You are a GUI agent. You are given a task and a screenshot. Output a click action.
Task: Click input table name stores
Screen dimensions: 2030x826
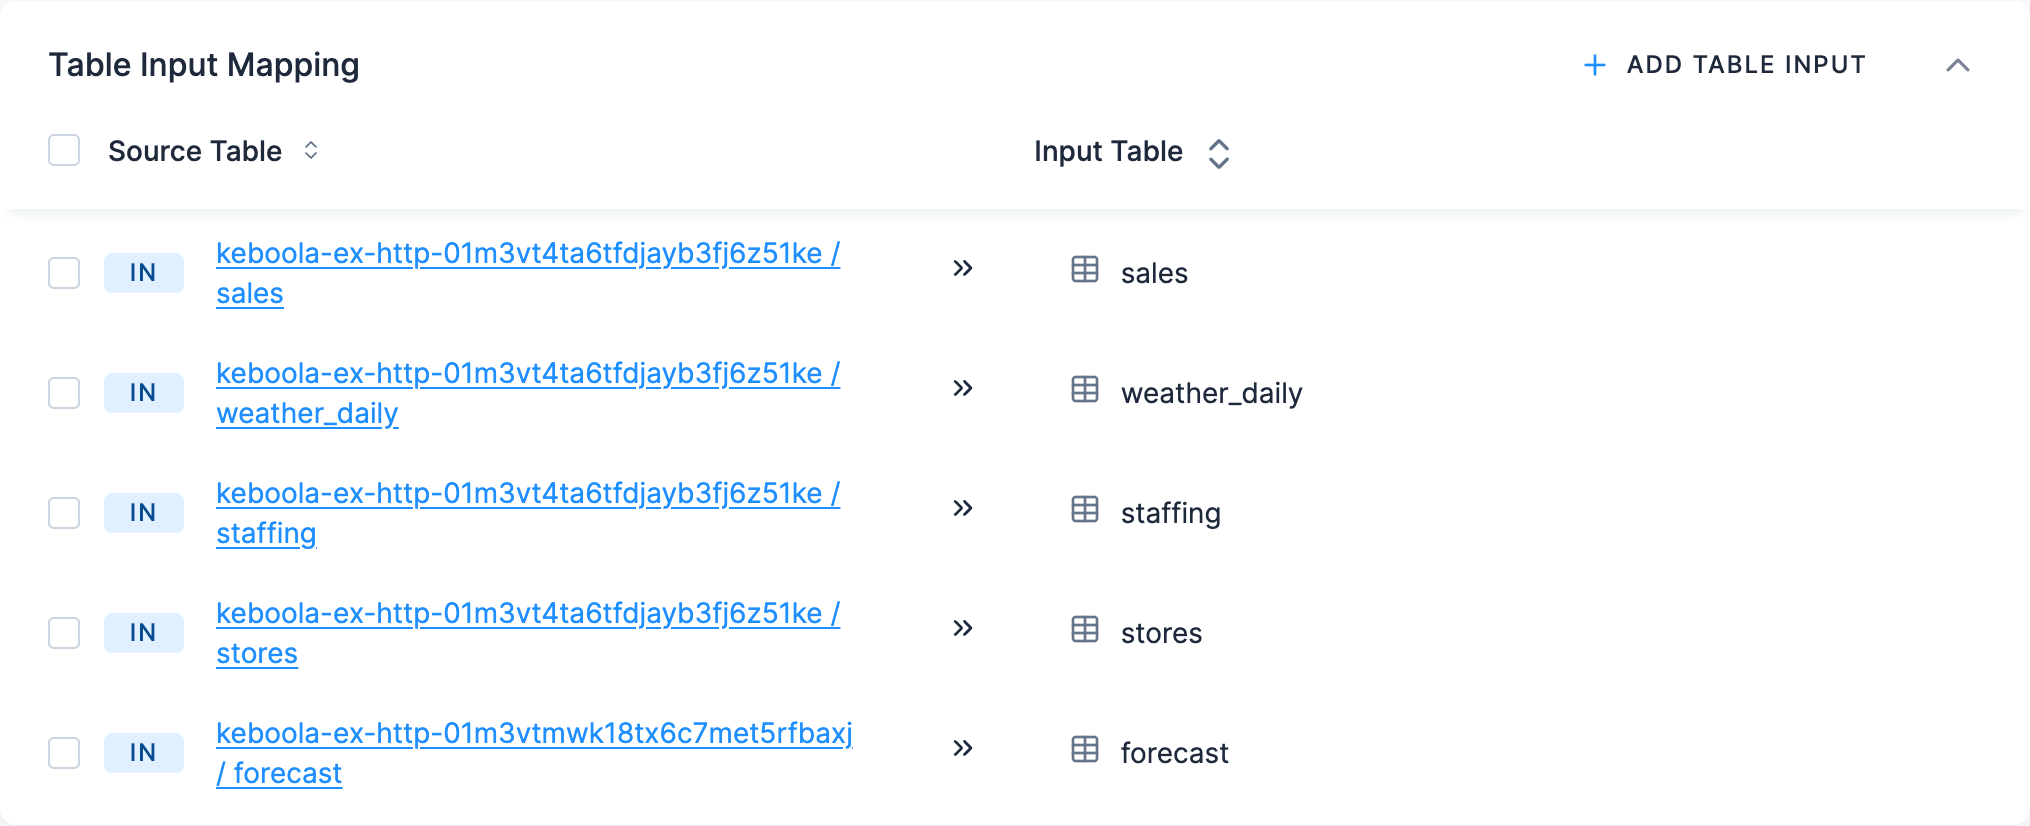[x=1161, y=633]
